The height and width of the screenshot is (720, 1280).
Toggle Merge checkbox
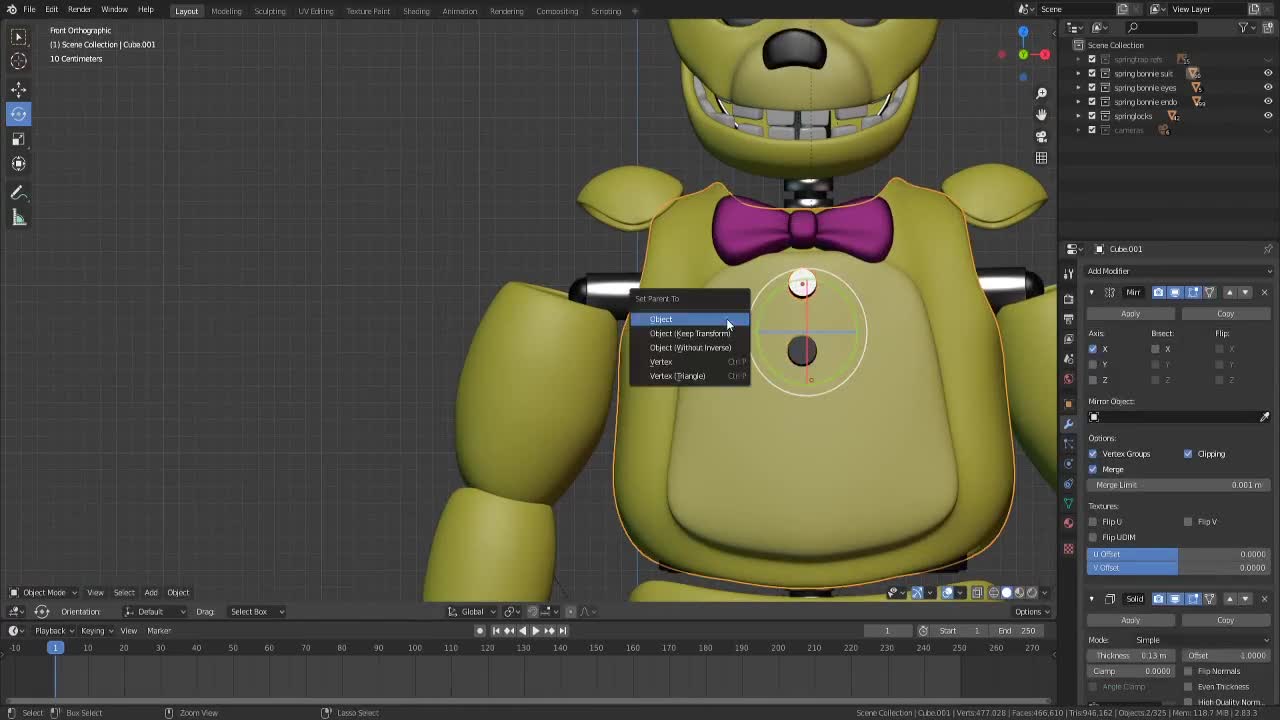point(1092,469)
